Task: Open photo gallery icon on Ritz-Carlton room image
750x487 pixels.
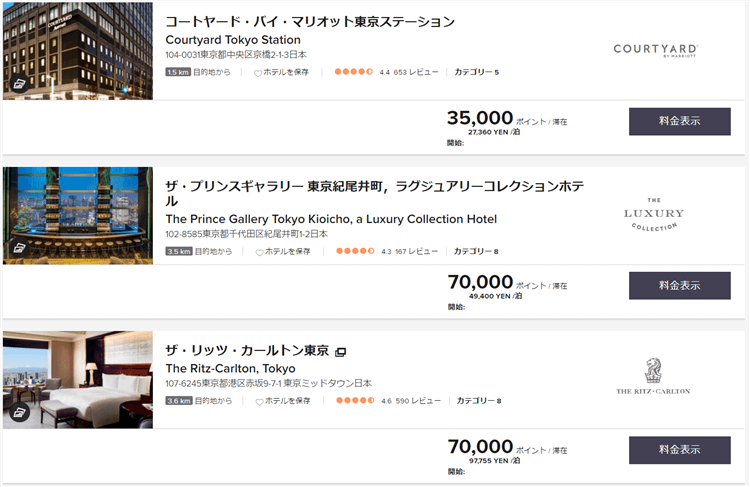Action: [x=18, y=412]
